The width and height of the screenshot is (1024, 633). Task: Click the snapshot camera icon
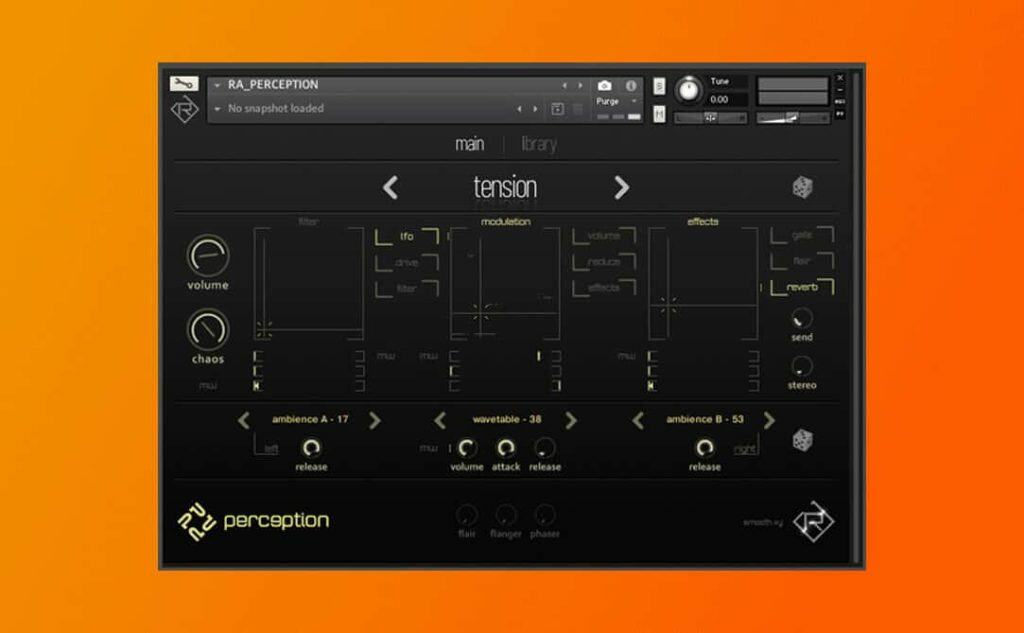tap(604, 86)
